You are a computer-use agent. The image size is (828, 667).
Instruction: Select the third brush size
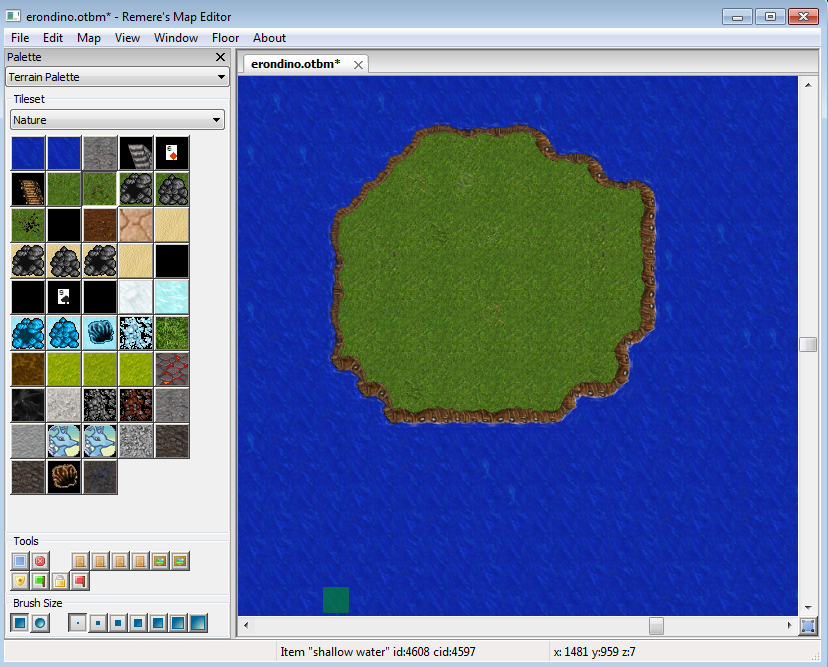118,623
